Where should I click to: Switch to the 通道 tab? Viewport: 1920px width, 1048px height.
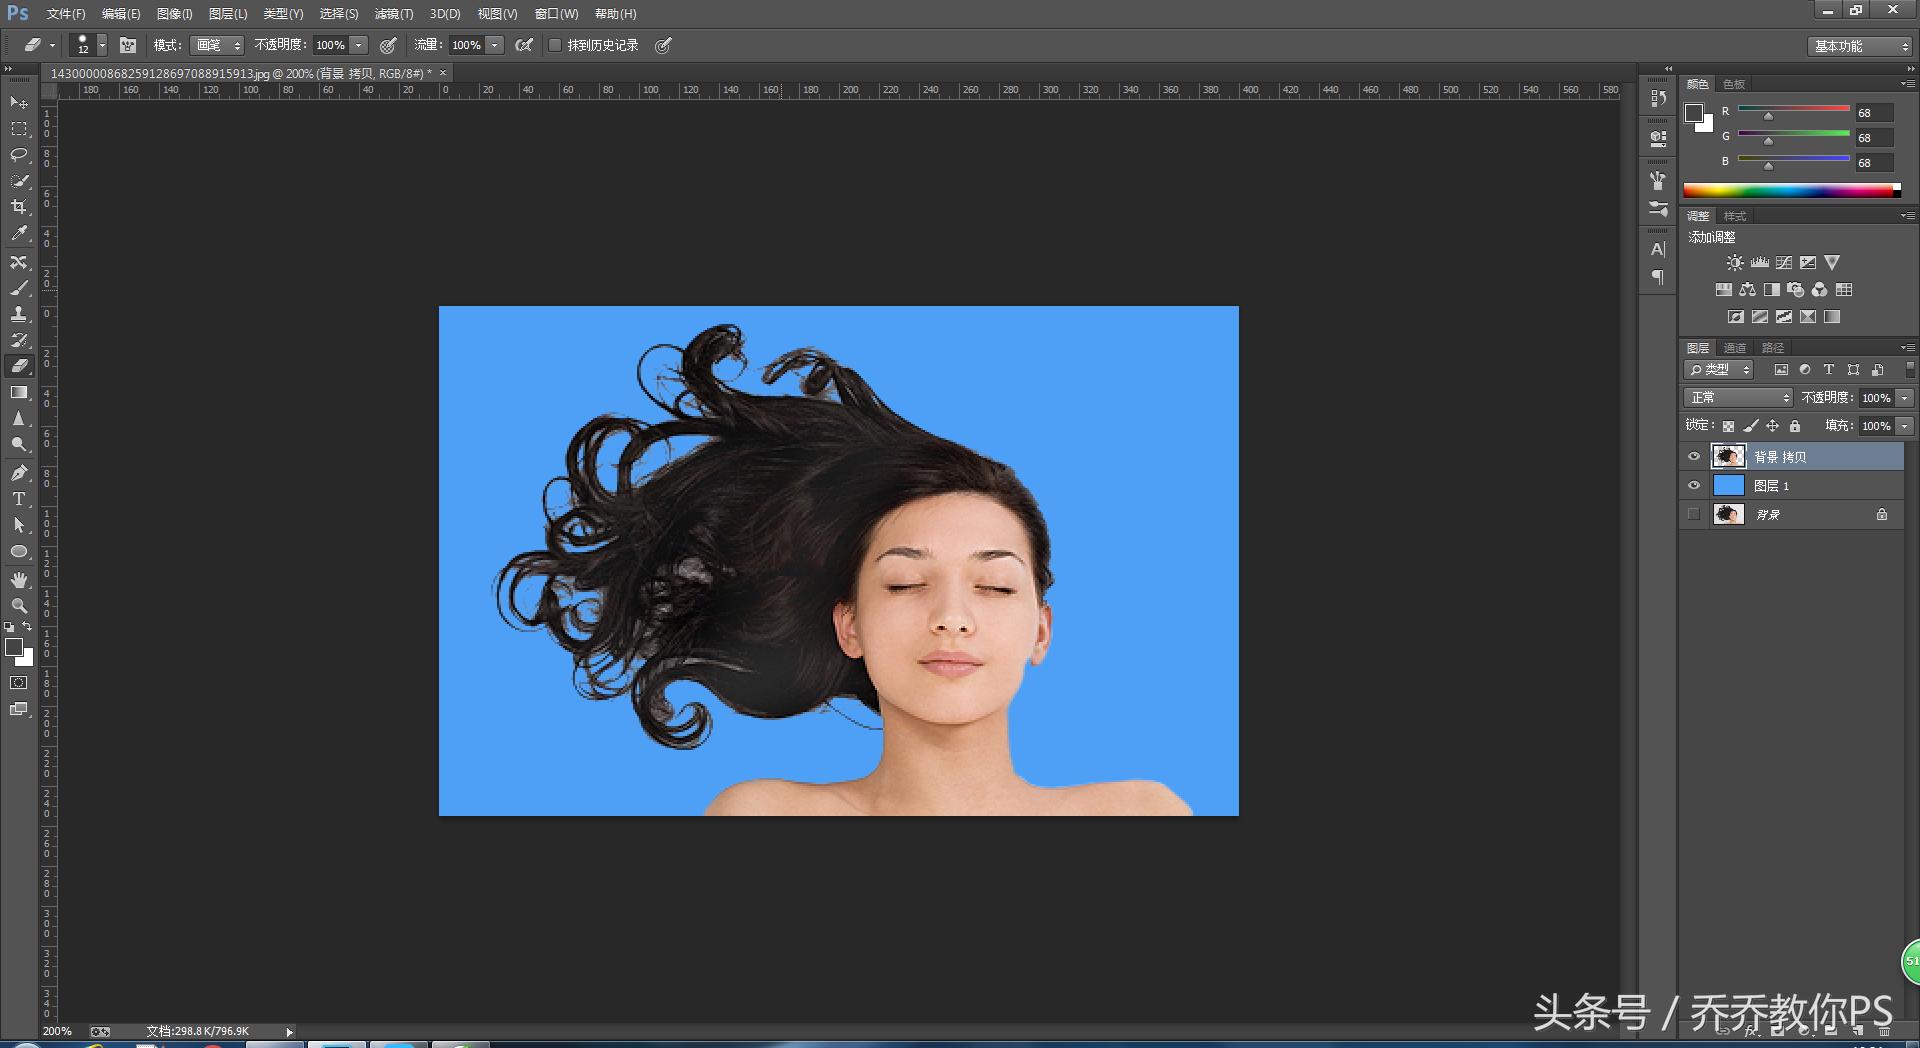pos(1735,348)
